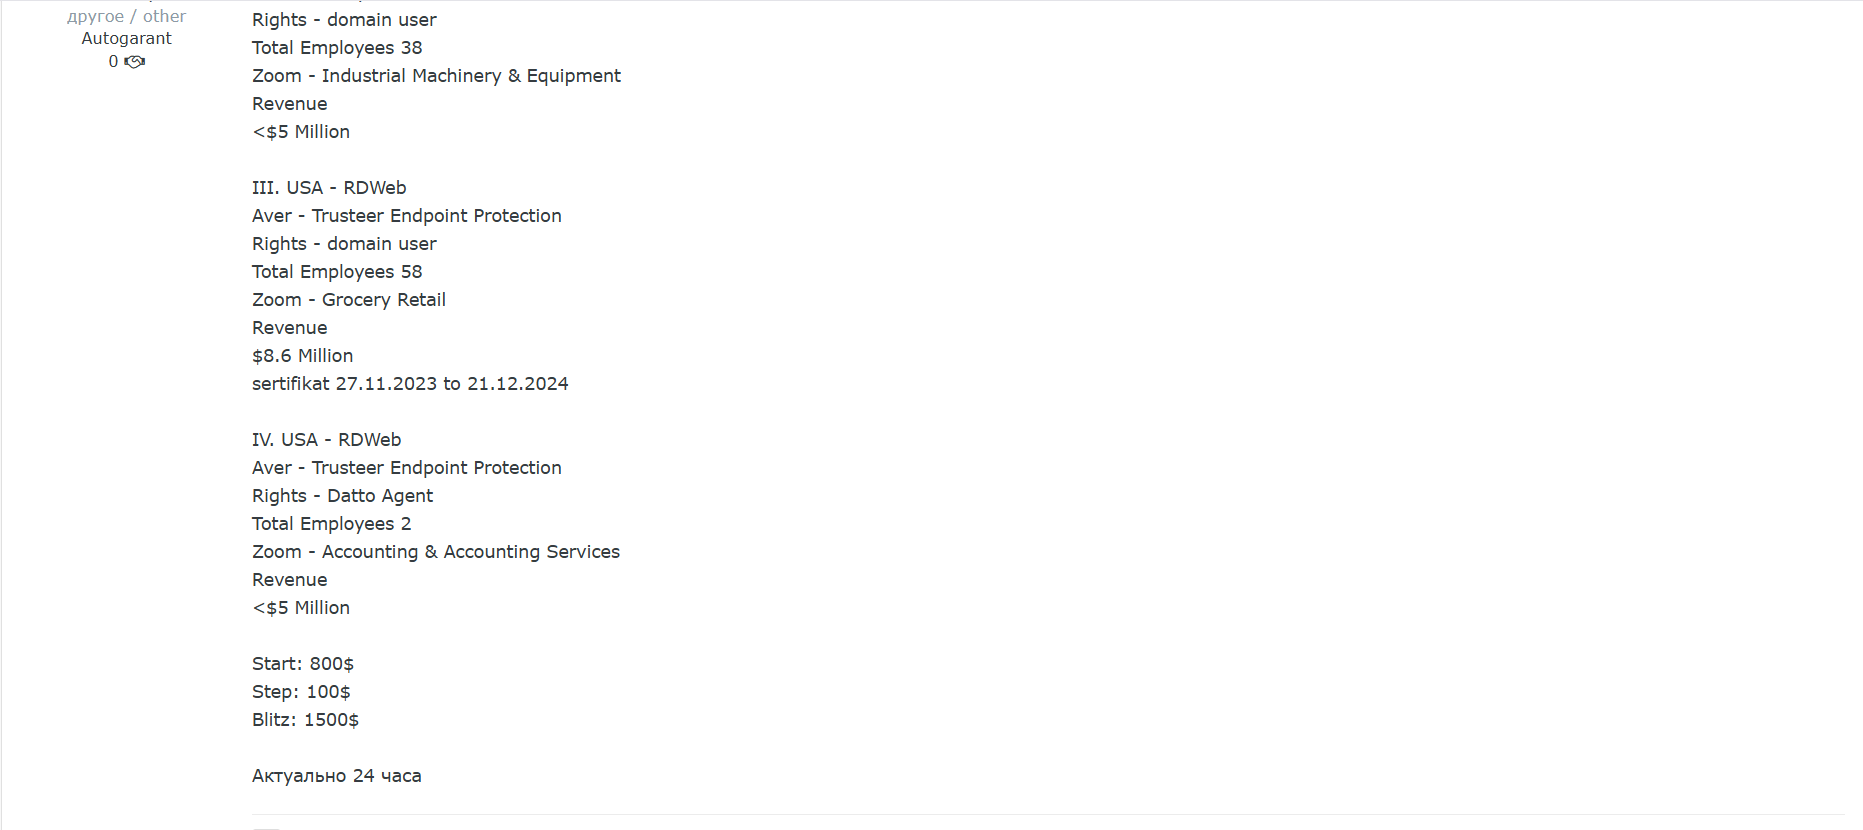Screen dimensions: 1863x830
Task: Select the 'Step: 100$' line
Action: (301, 692)
